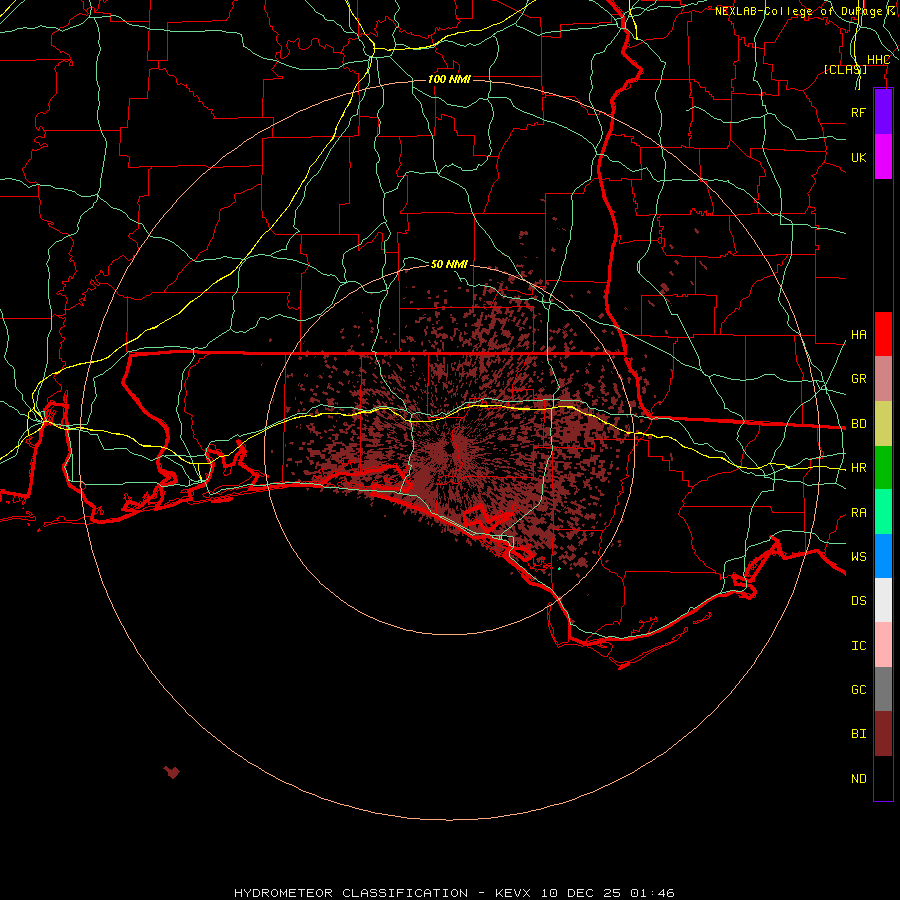900x900 pixels.
Task: Click the UK magenta legend swatch
Action: pos(883,157)
